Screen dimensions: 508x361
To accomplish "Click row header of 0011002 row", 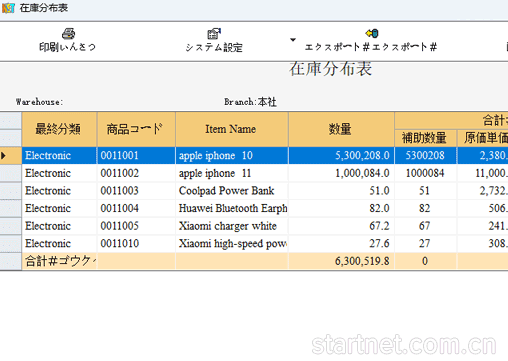I will click(x=11, y=173).
